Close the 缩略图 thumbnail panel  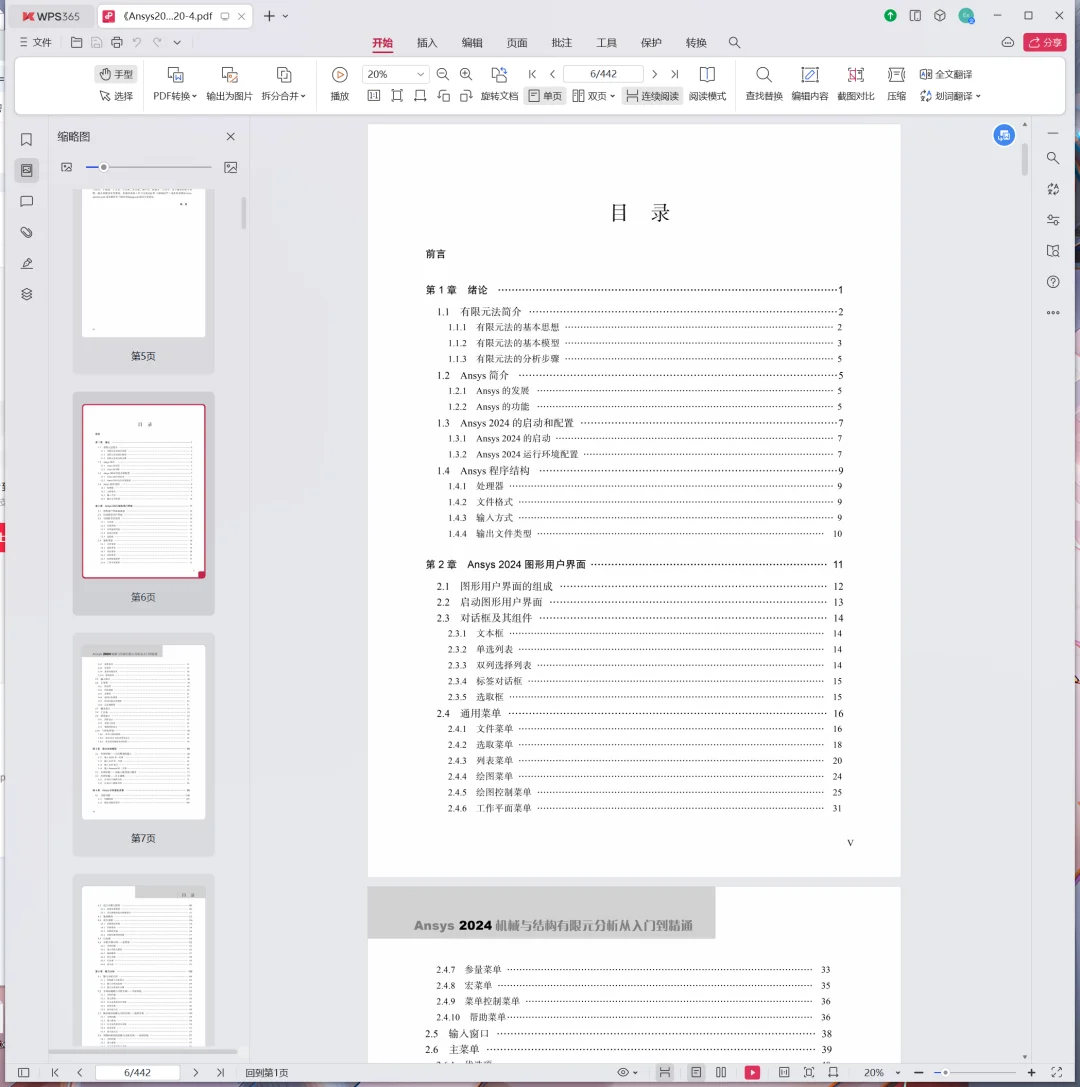[x=231, y=137]
